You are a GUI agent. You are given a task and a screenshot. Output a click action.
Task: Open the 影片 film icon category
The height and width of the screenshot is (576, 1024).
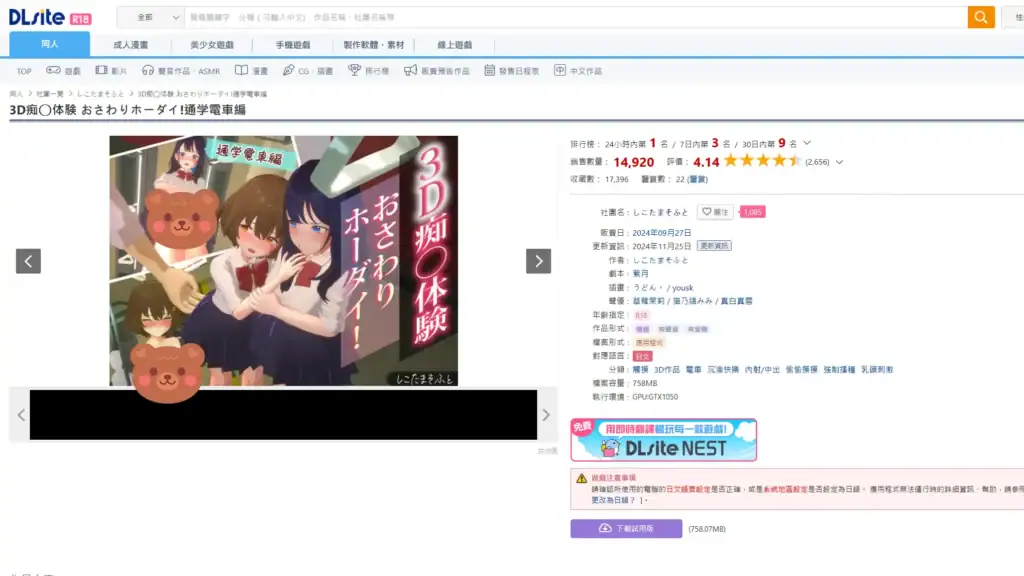pyautogui.click(x=111, y=71)
